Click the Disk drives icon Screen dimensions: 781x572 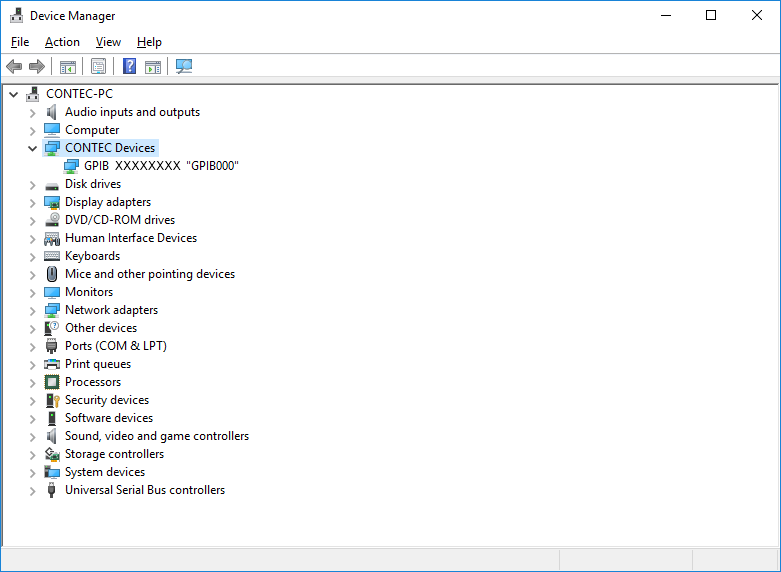coord(52,186)
